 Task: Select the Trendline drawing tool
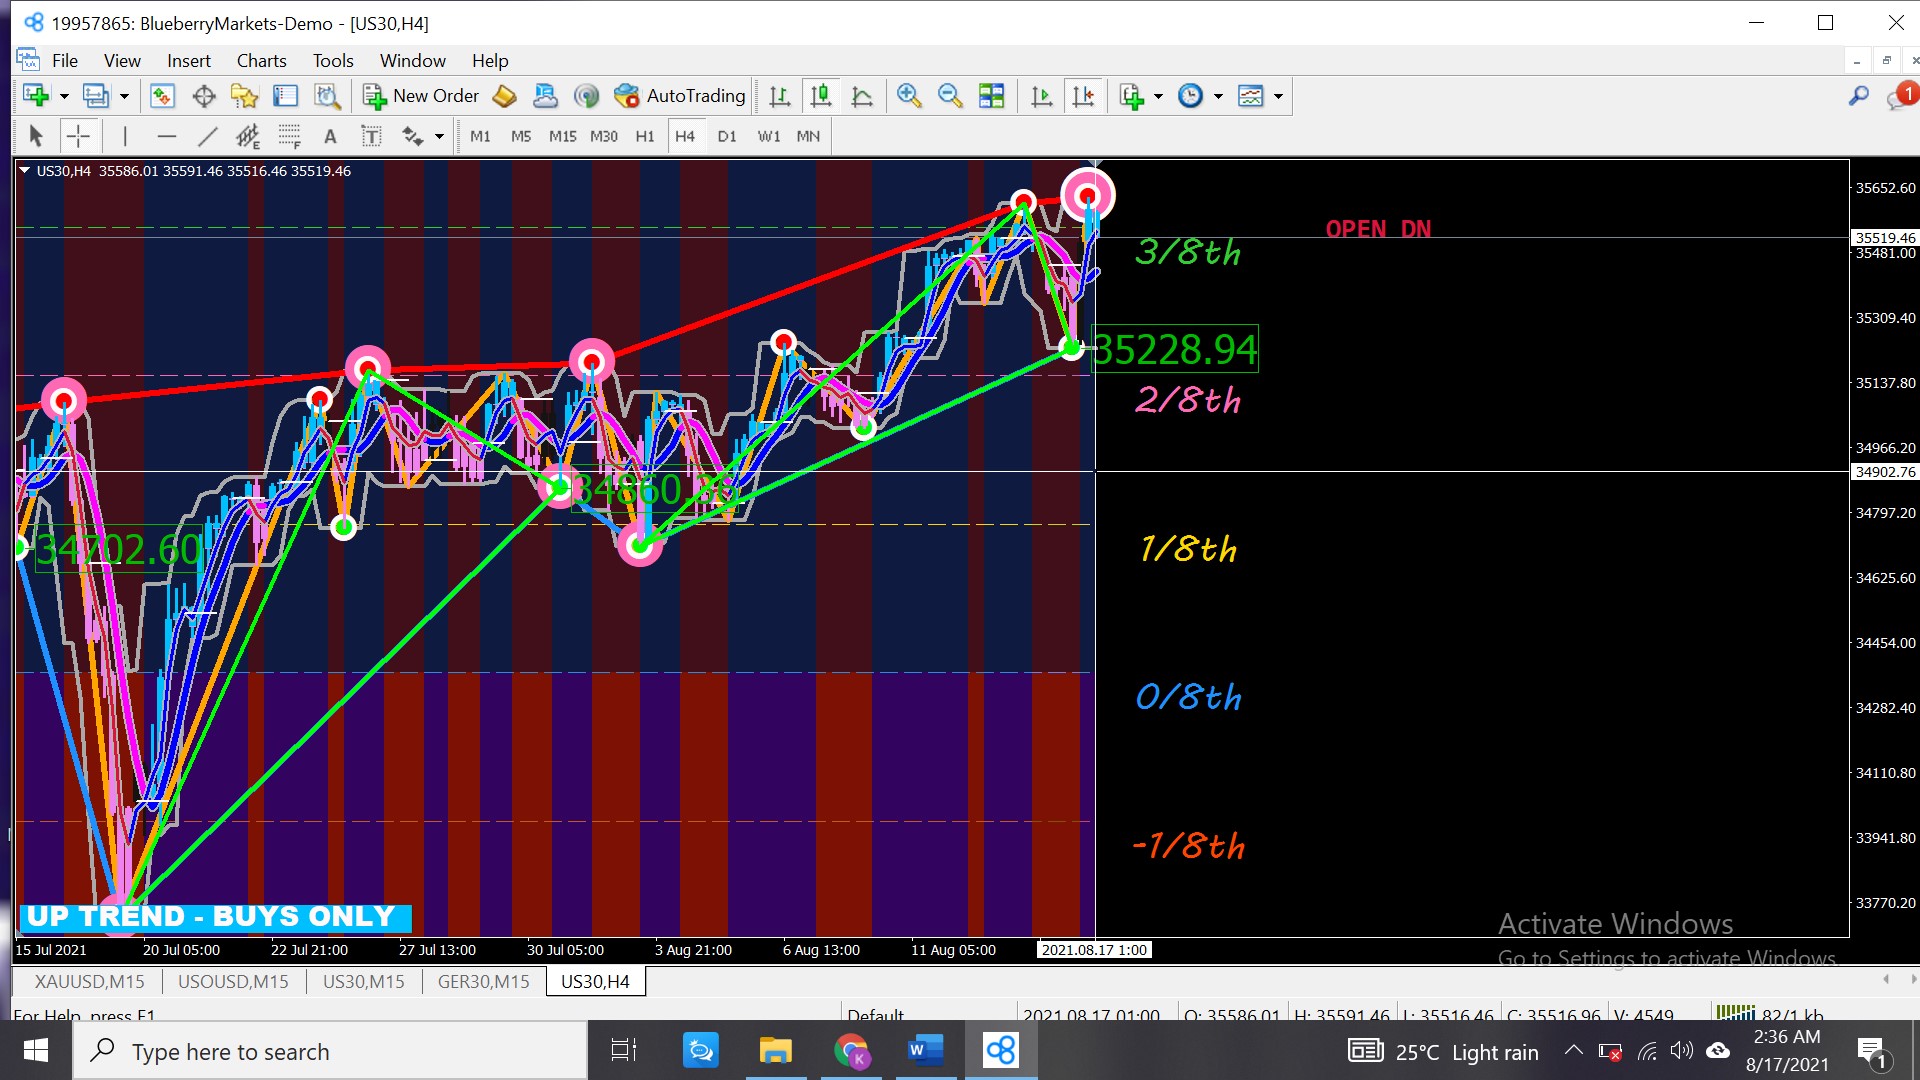pos(207,136)
